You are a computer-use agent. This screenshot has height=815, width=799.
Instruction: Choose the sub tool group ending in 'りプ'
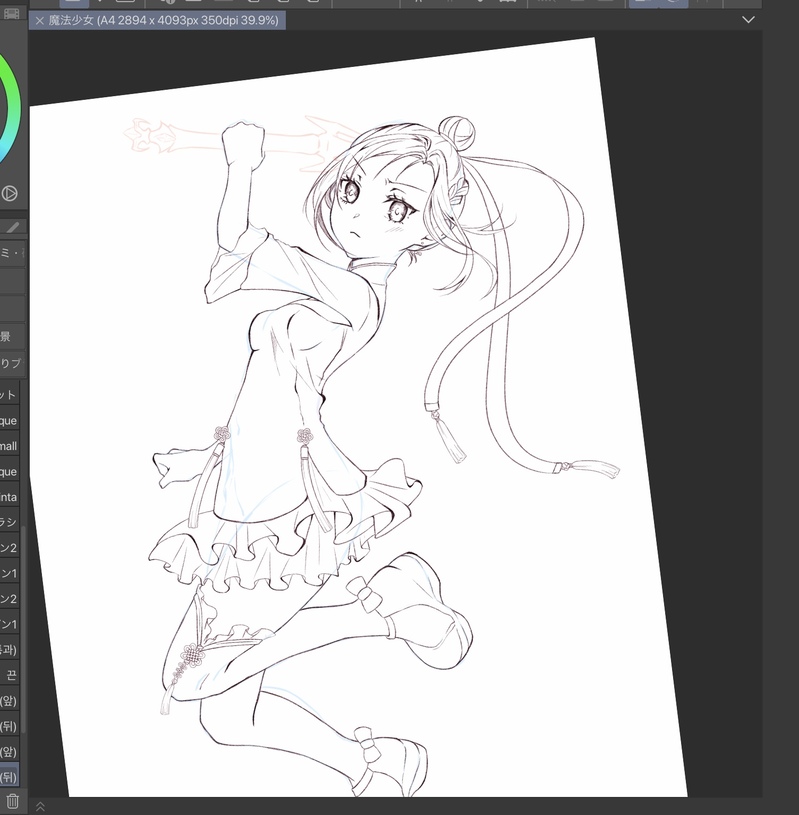click(12, 363)
